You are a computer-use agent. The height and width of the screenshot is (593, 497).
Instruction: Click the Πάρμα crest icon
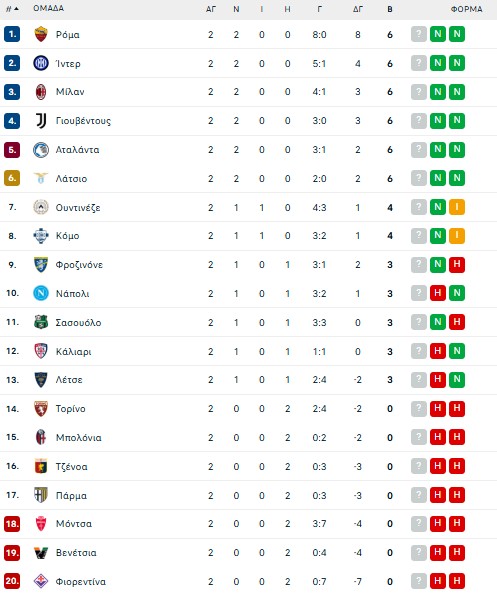pos(41,495)
